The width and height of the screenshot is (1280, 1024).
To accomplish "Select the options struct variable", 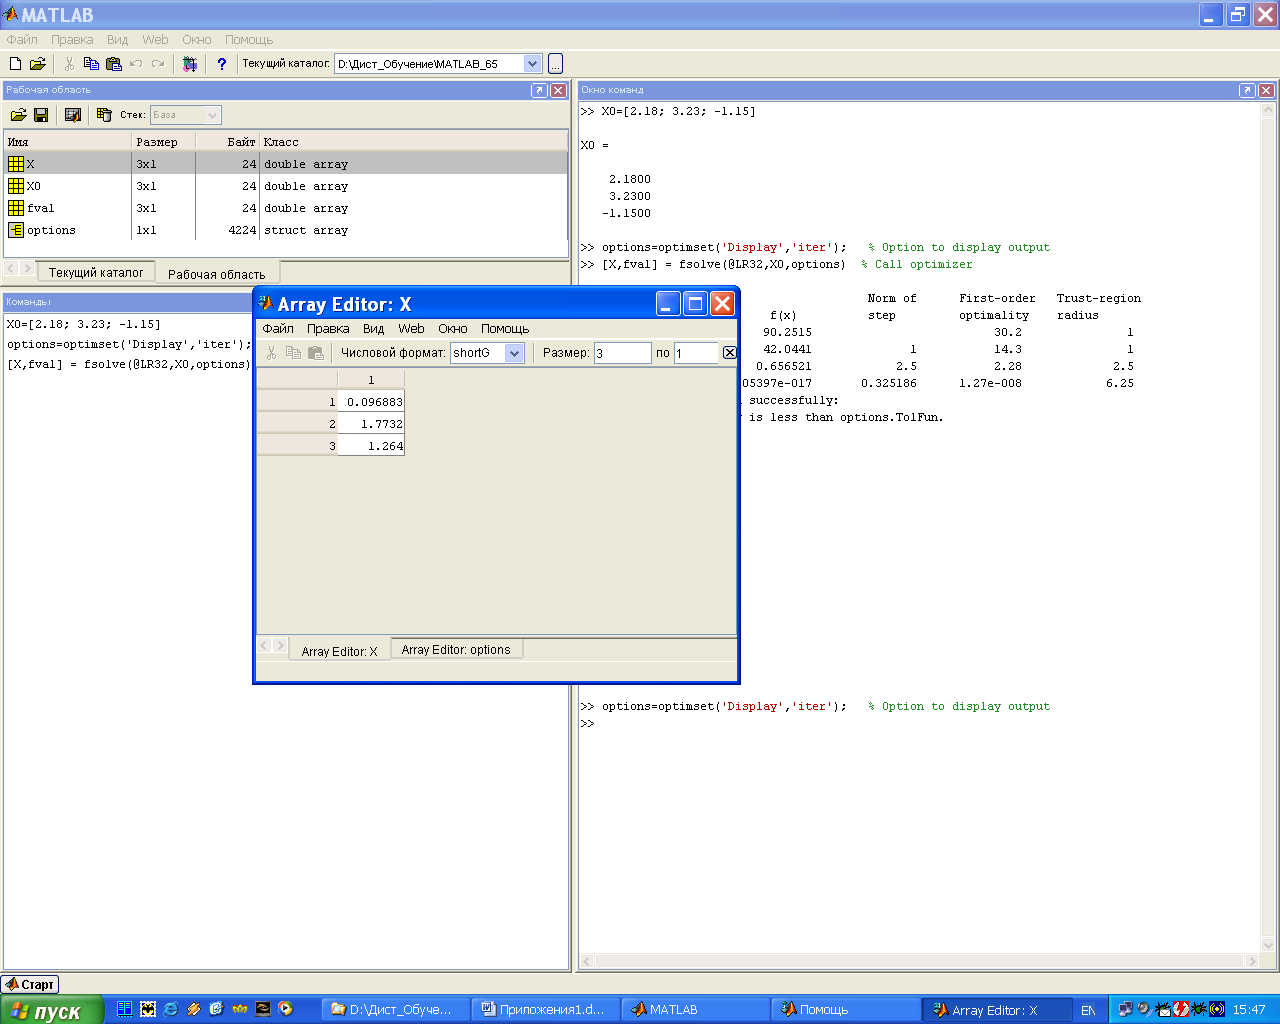I will [285, 230].
